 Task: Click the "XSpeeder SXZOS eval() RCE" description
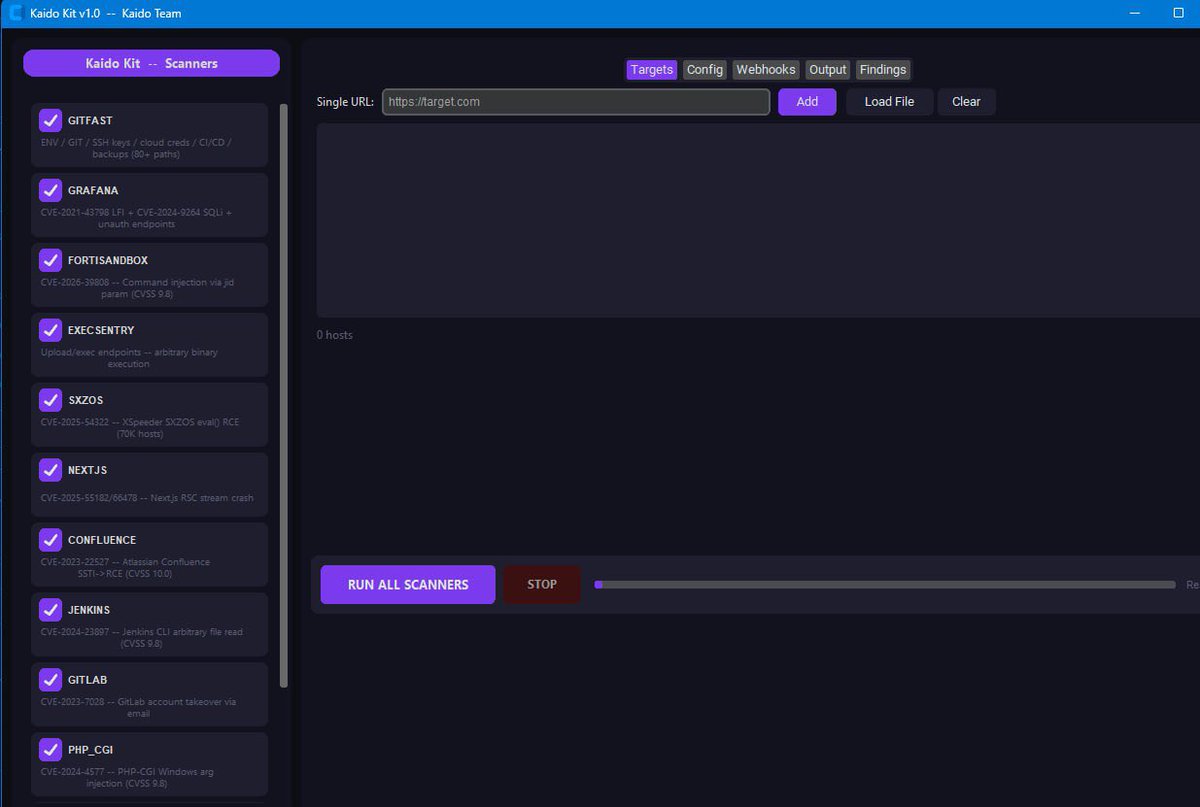coord(140,428)
